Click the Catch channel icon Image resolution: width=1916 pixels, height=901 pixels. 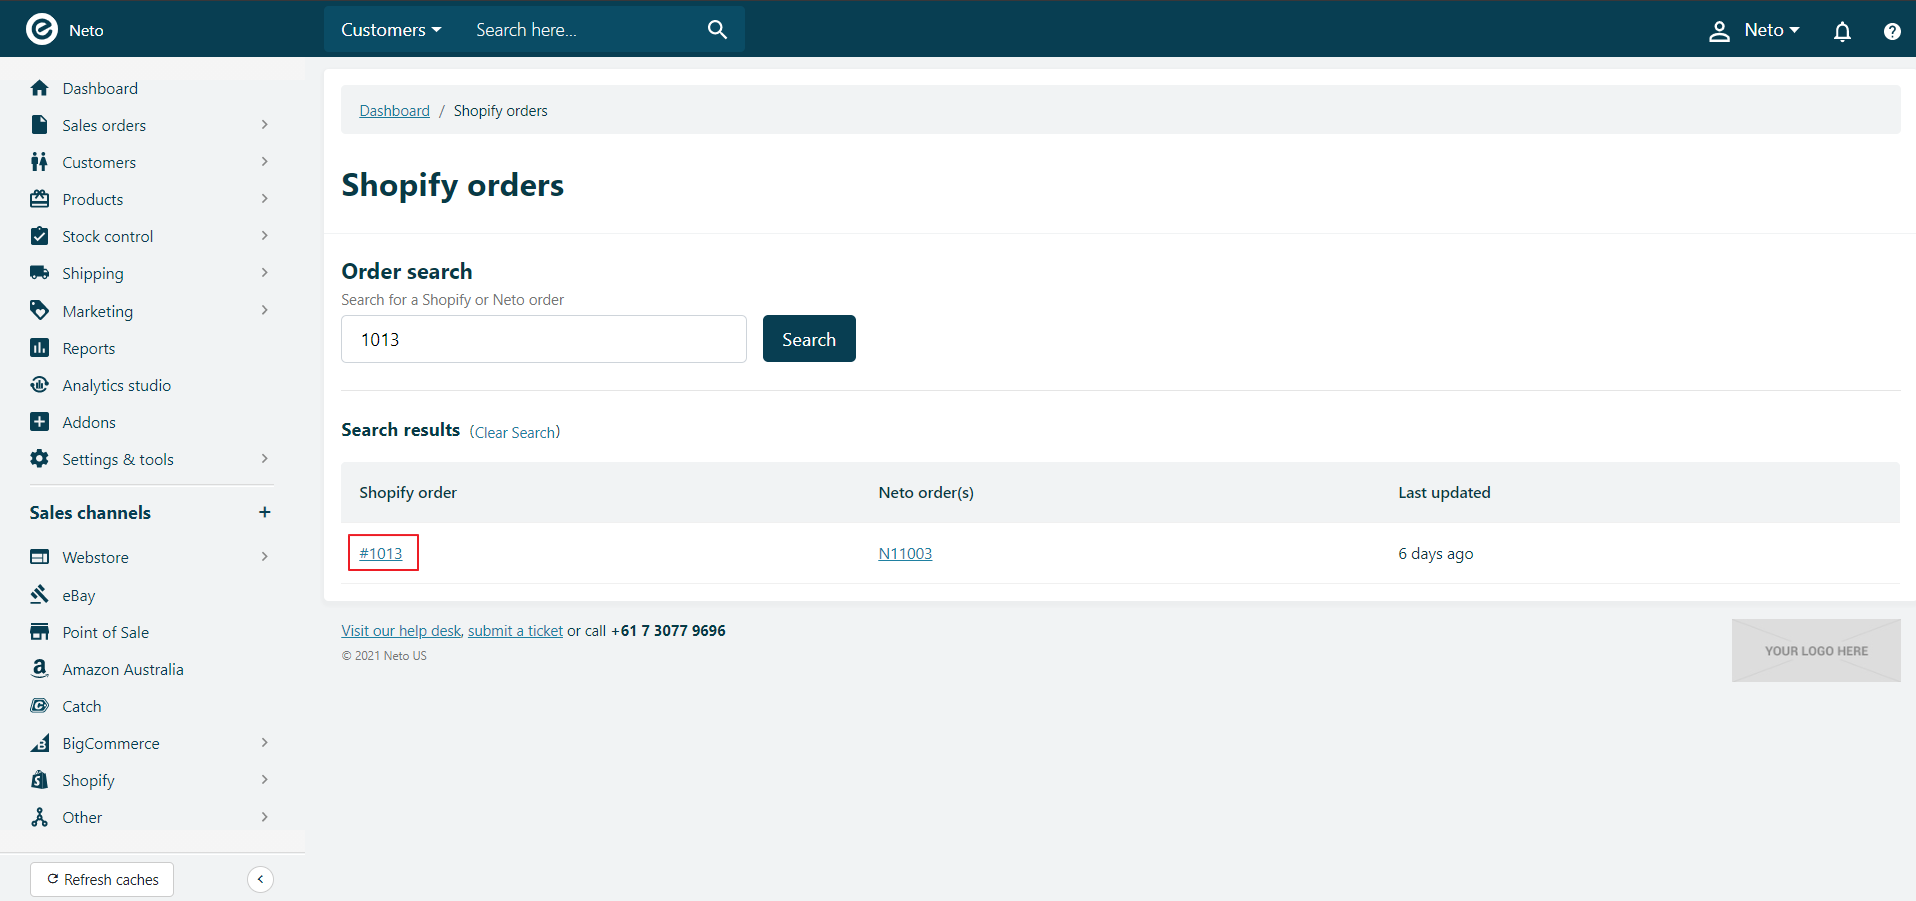(39, 706)
